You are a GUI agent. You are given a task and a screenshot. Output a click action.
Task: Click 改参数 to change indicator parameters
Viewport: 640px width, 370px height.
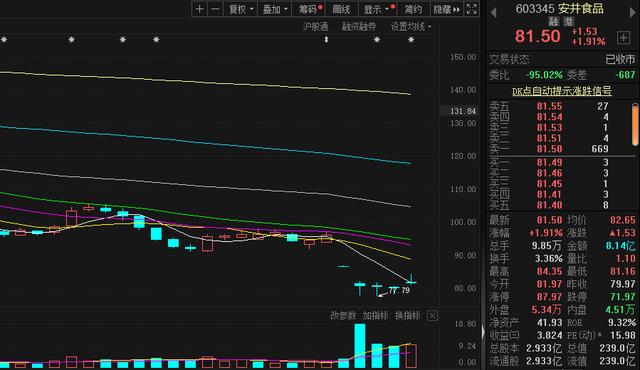[x=343, y=315]
